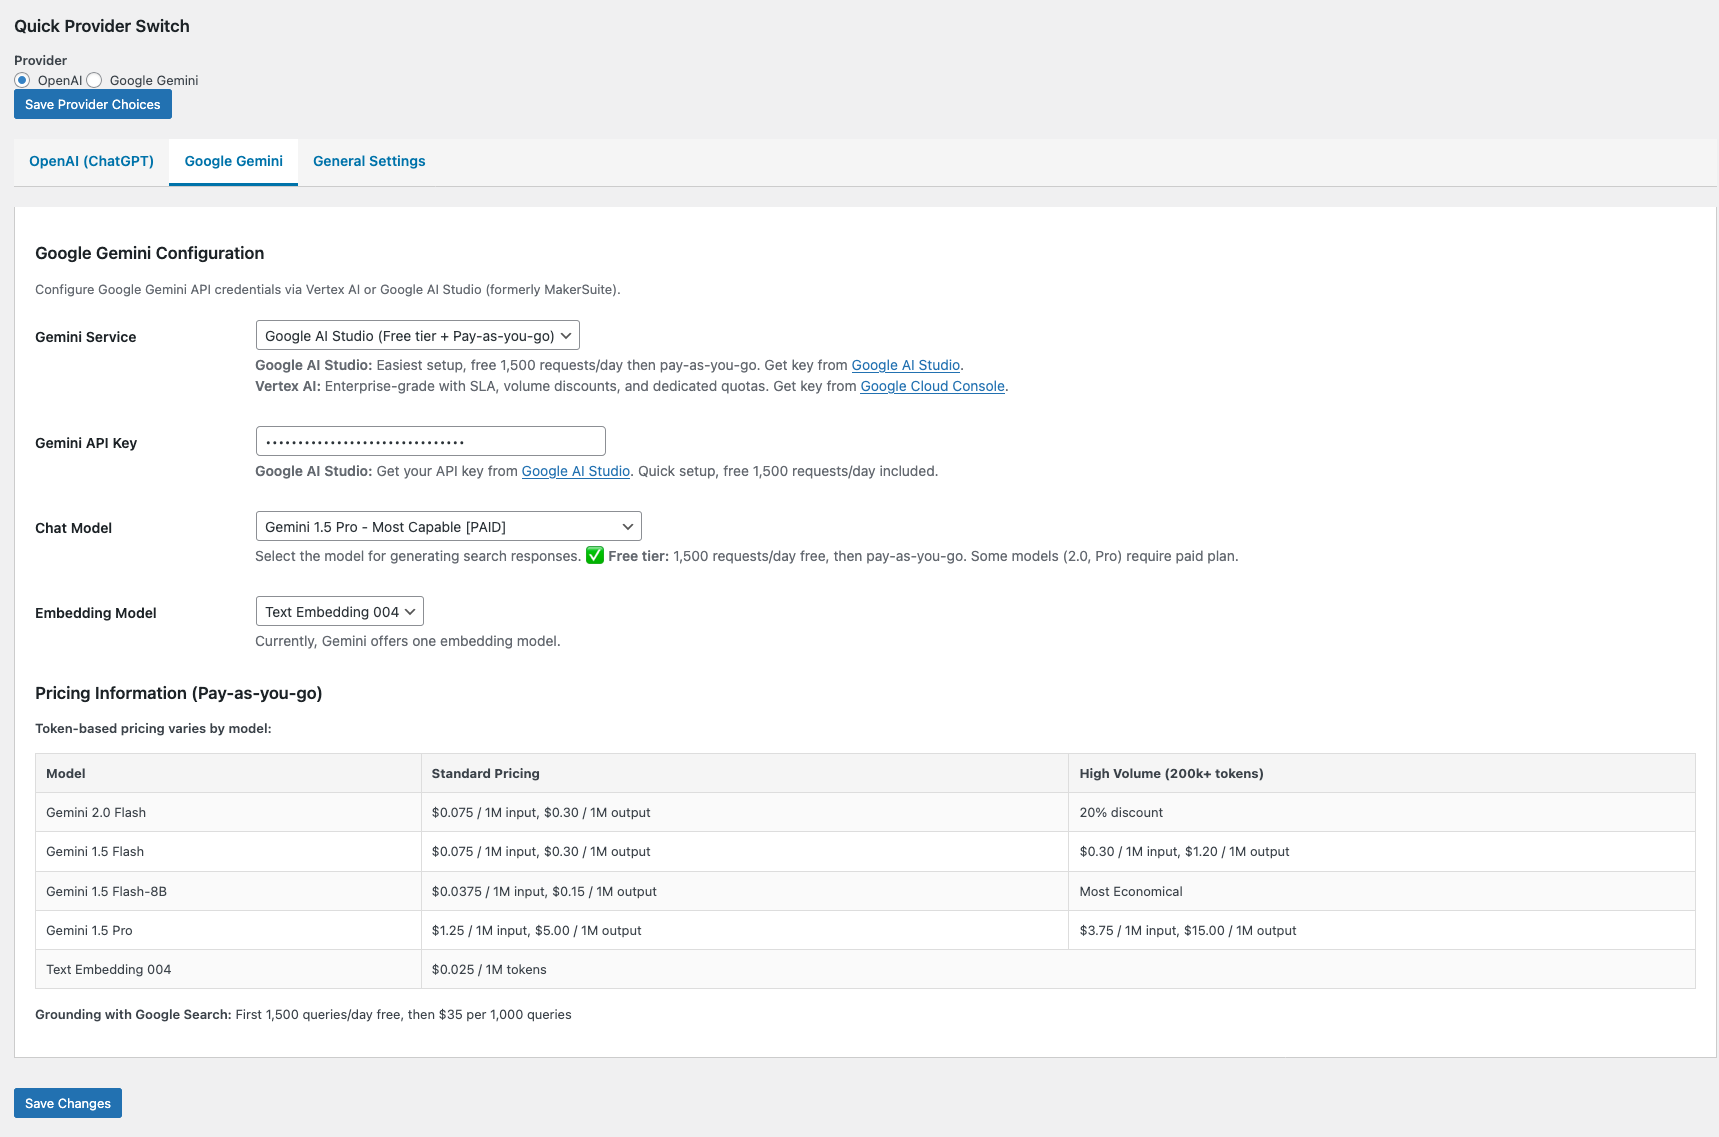The width and height of the screenshot is (1719, 1137).
Task: Expand the Chat Model dropdown
Action: coord(449,527)
